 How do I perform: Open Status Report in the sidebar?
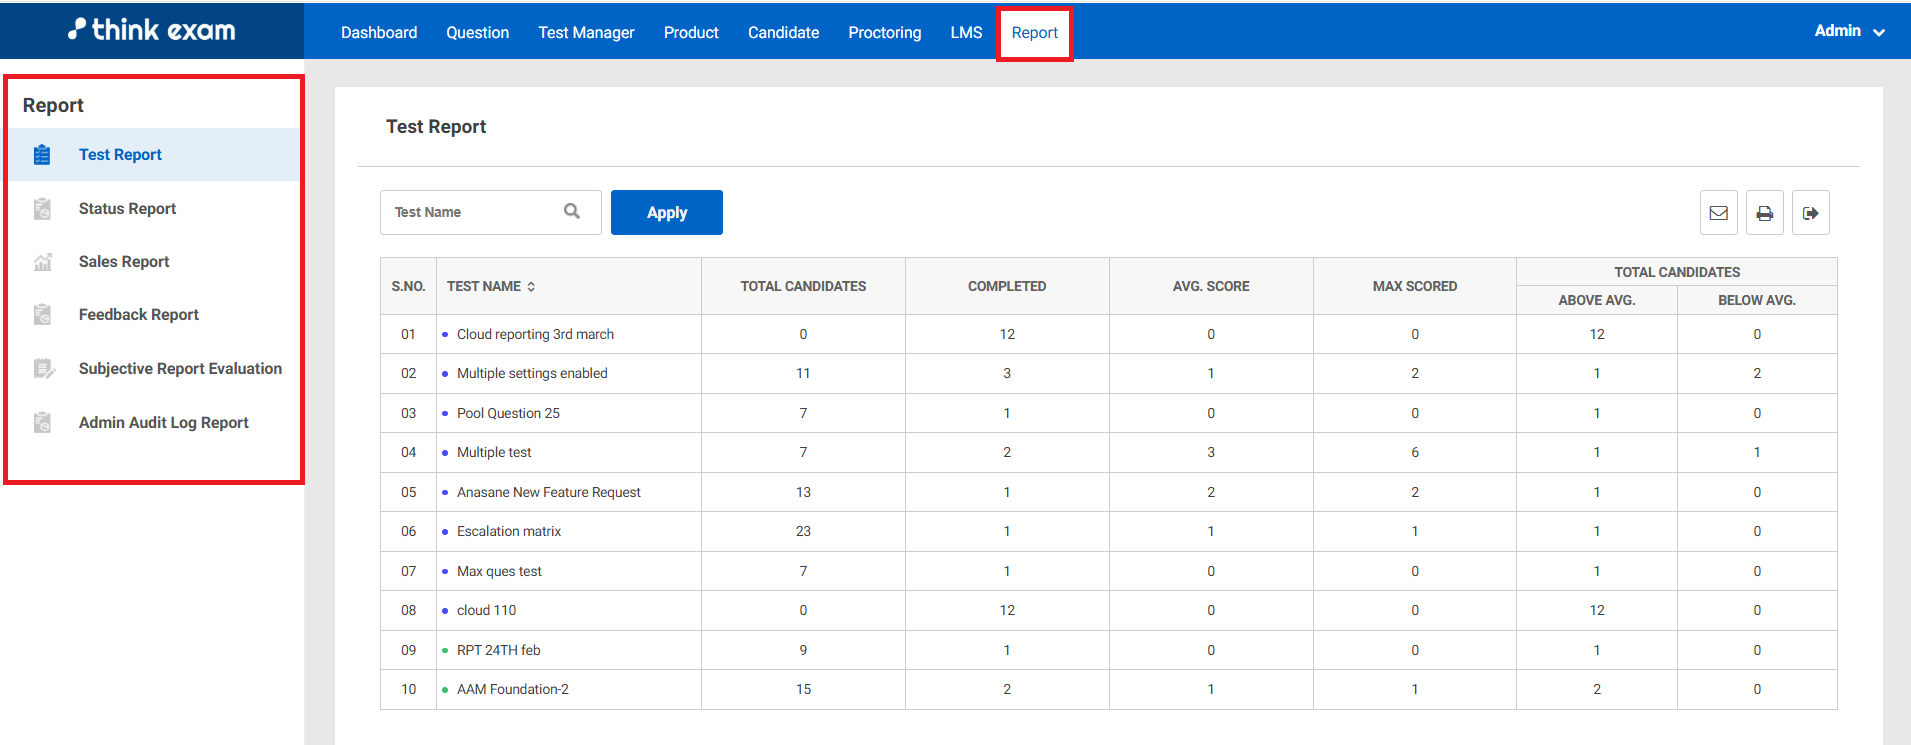(x=127, y=209)
